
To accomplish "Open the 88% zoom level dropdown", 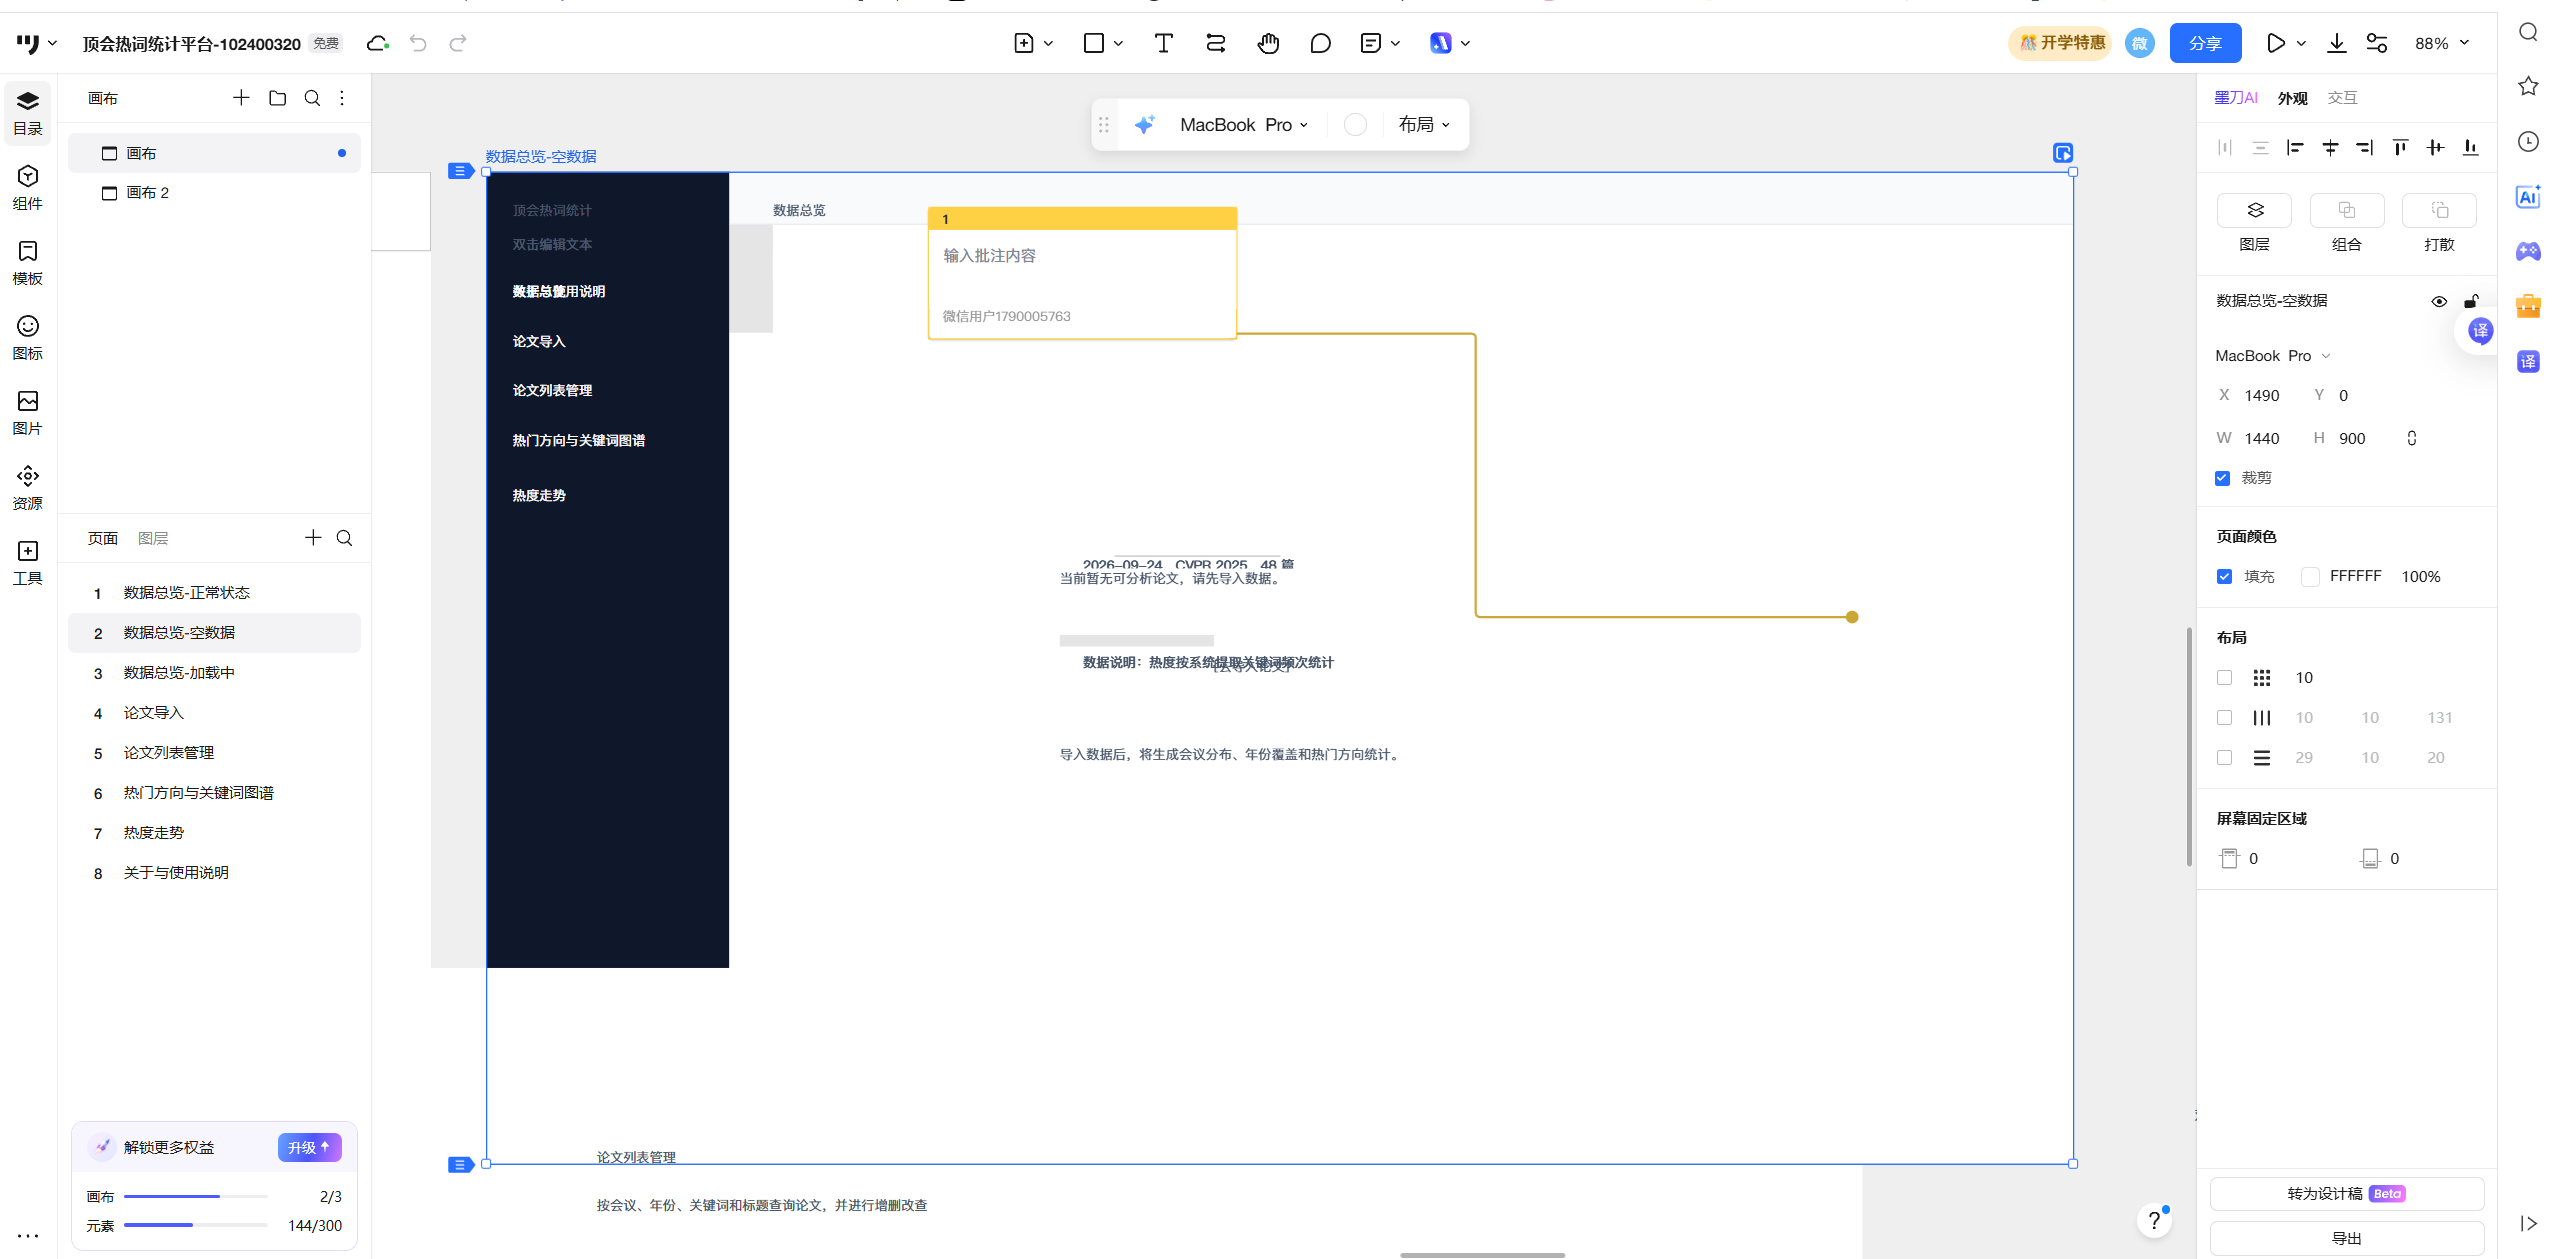I will coord(2441,43).
